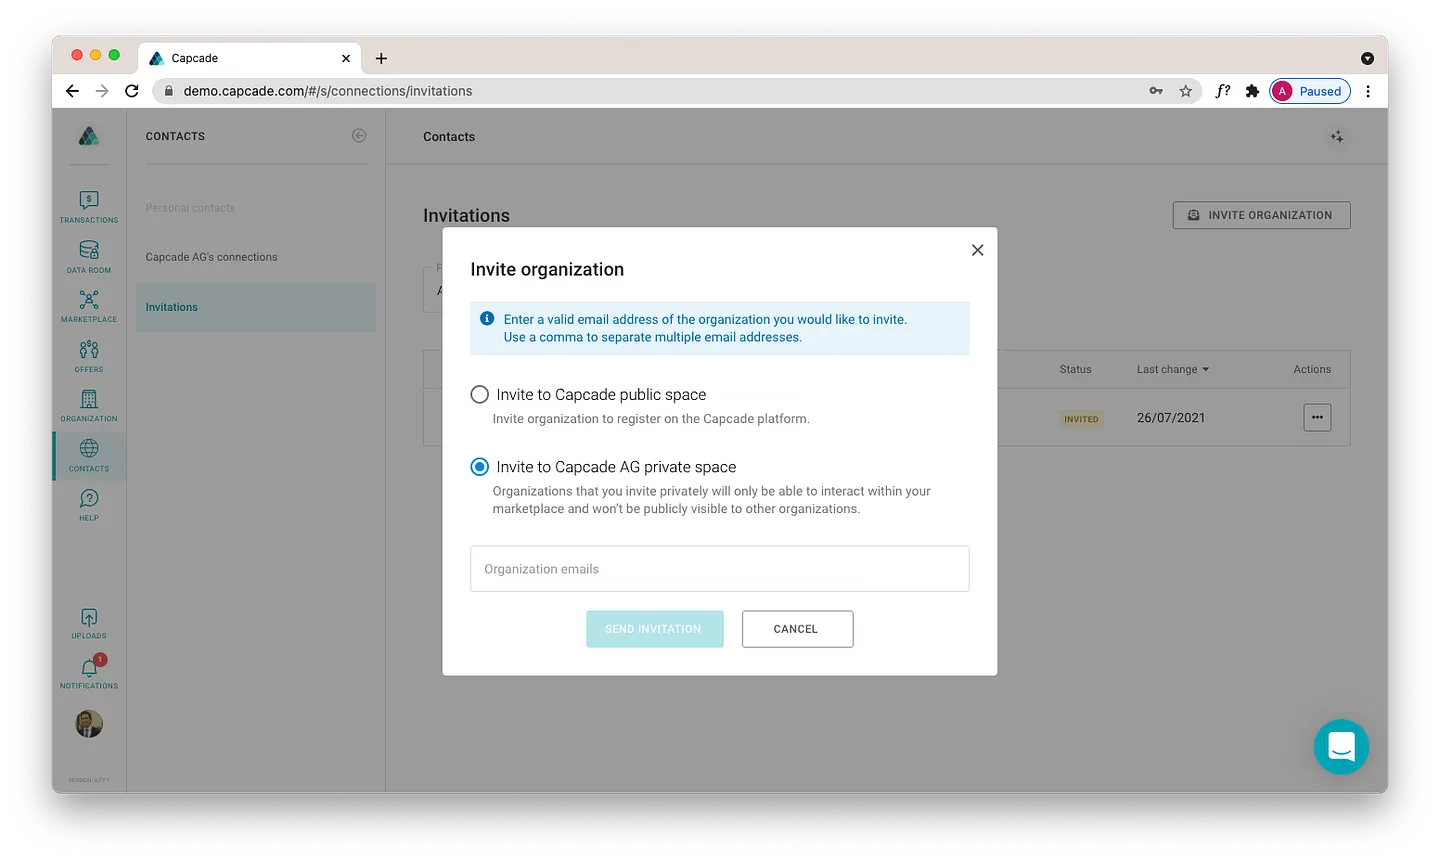Open the Uploads section
This screenshot has width=1440, height=862.
[x=89, y=624]
